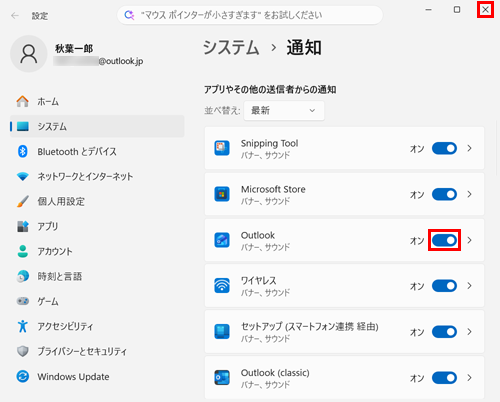Expand Outlook notification settings chevron
Viewport: 500px width, 402px height.
[x=469, y=240]
